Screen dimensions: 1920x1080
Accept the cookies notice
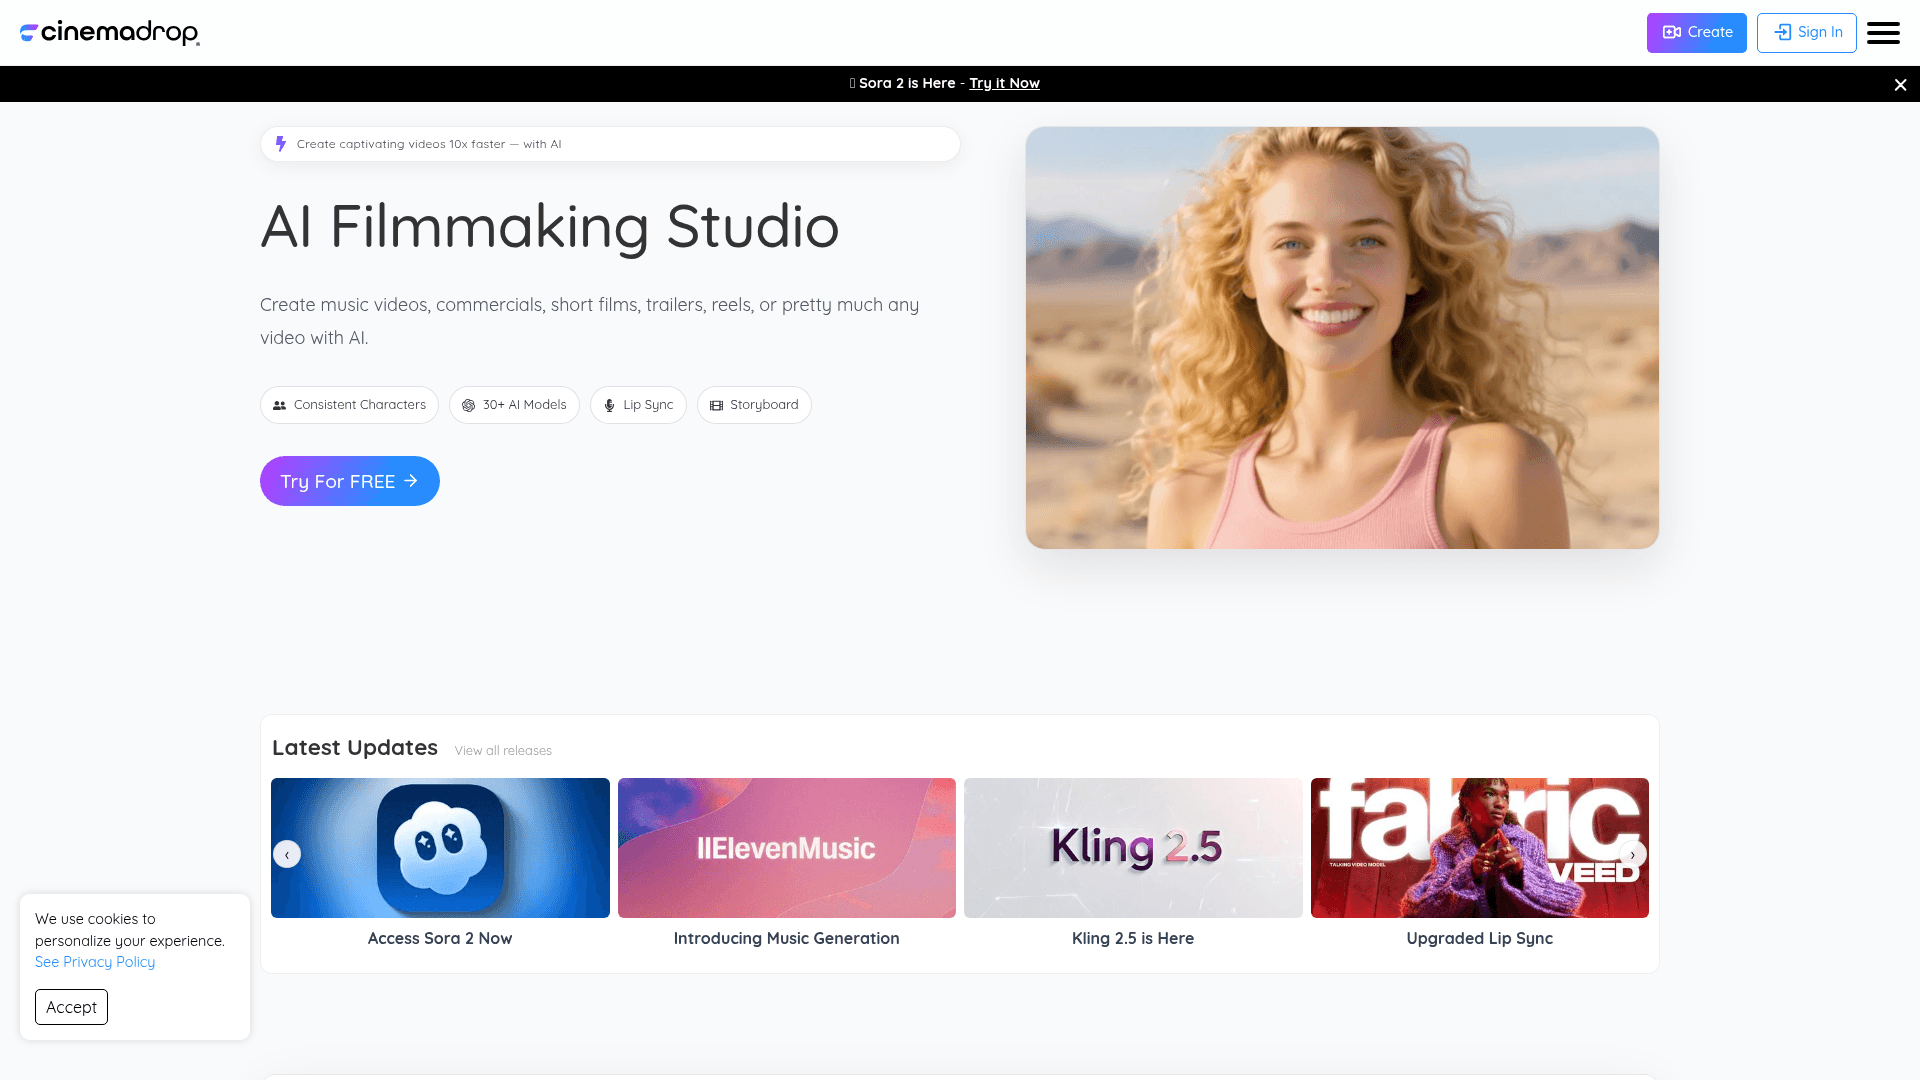tap(71, 1007)
